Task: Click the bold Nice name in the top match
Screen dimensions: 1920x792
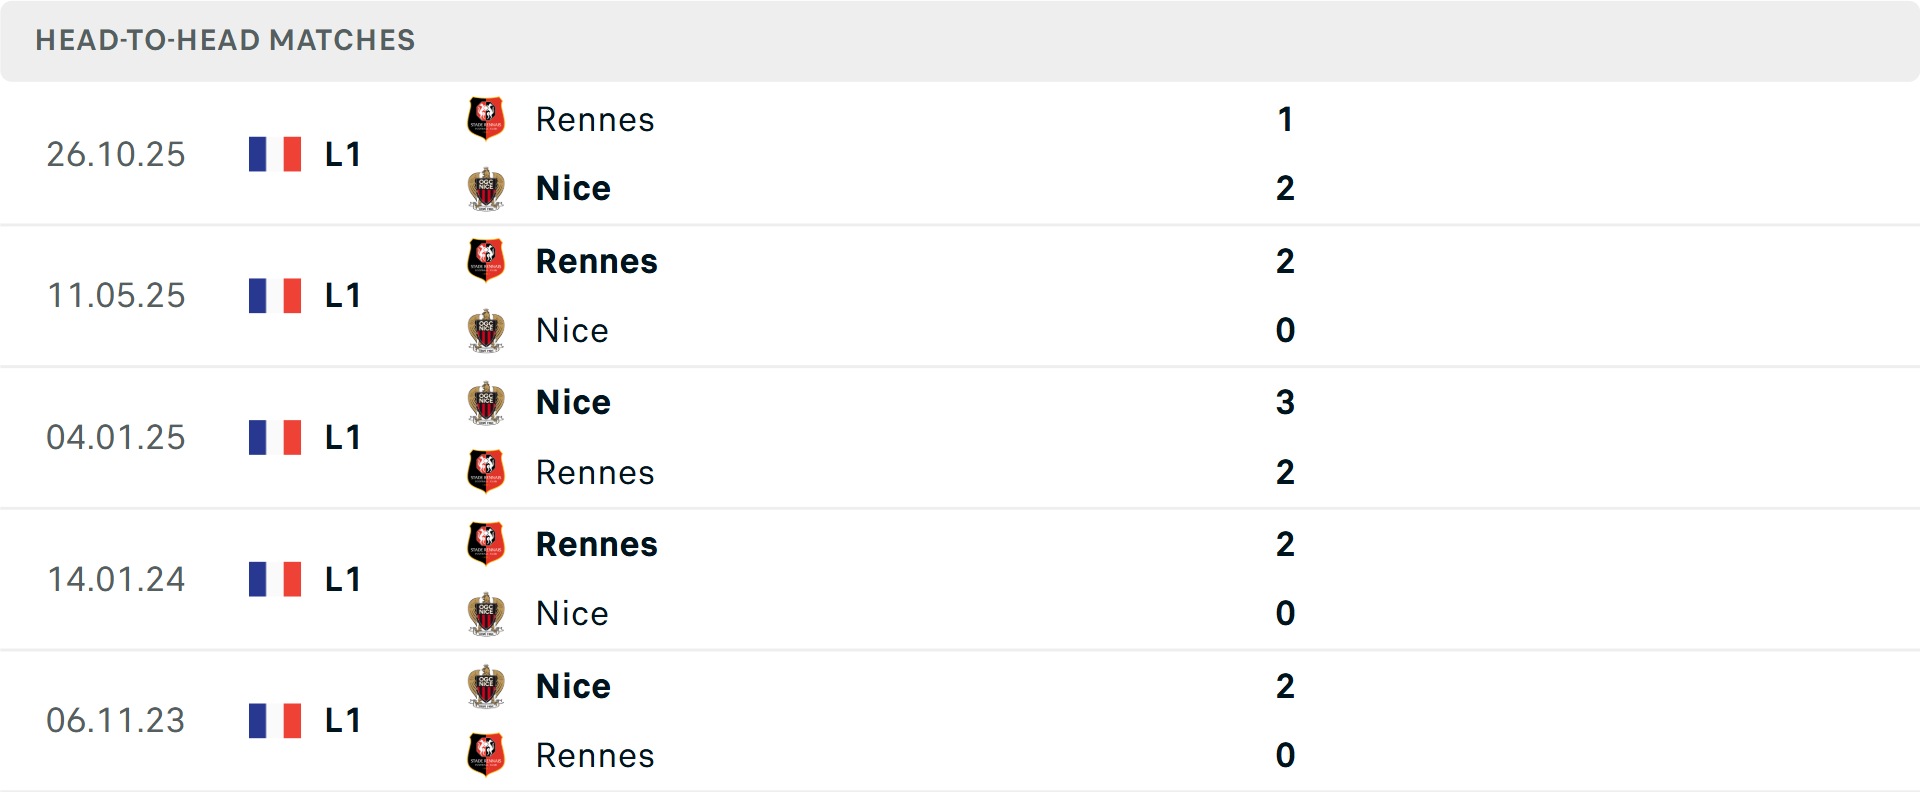Action: coord(573,188)
